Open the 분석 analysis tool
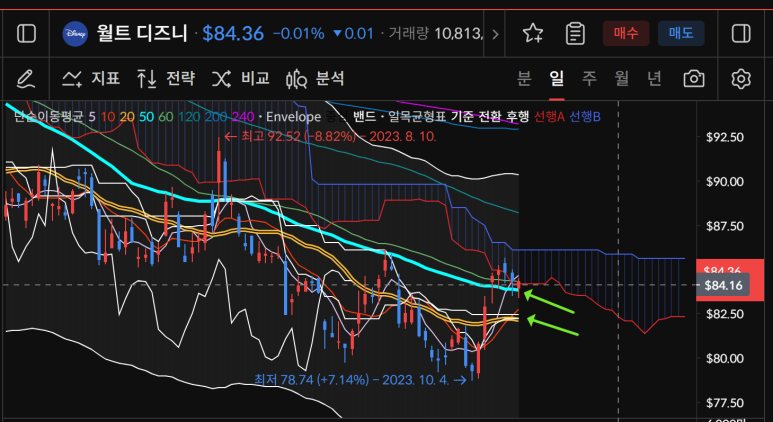Viewport: 773px width, 422px height. tap(315, 79)
